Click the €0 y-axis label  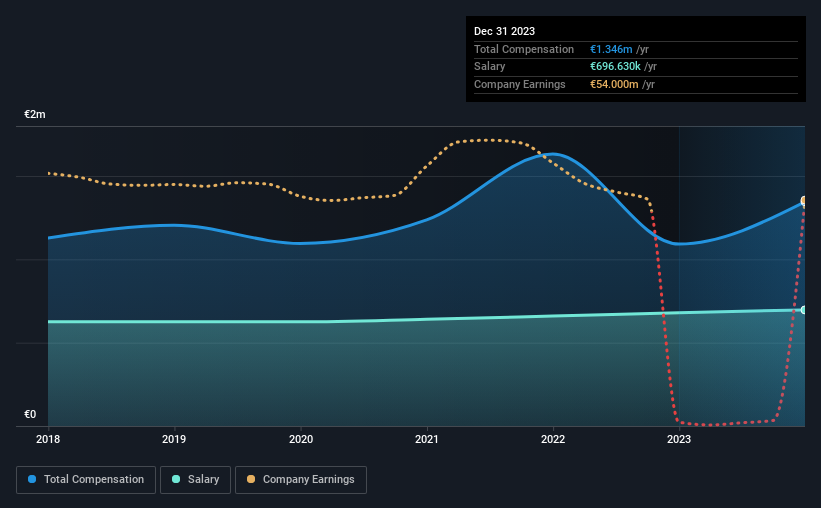30,414
